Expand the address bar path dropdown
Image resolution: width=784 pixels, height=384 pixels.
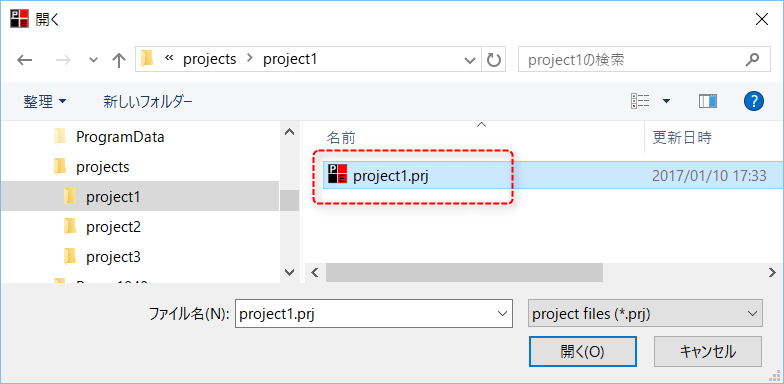[x=470, y=60]
